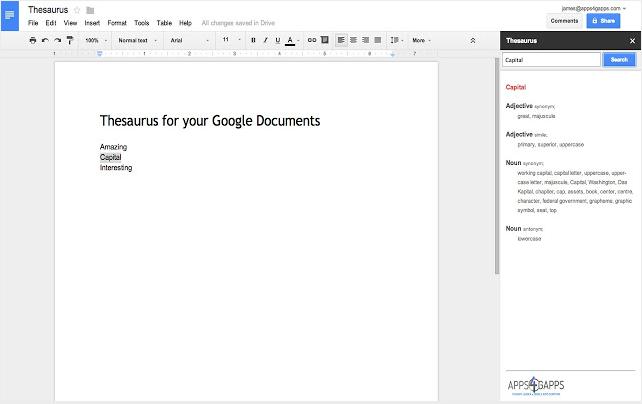Undo the last change
Viewport: 642px width, 404px height.
point(45,40)
